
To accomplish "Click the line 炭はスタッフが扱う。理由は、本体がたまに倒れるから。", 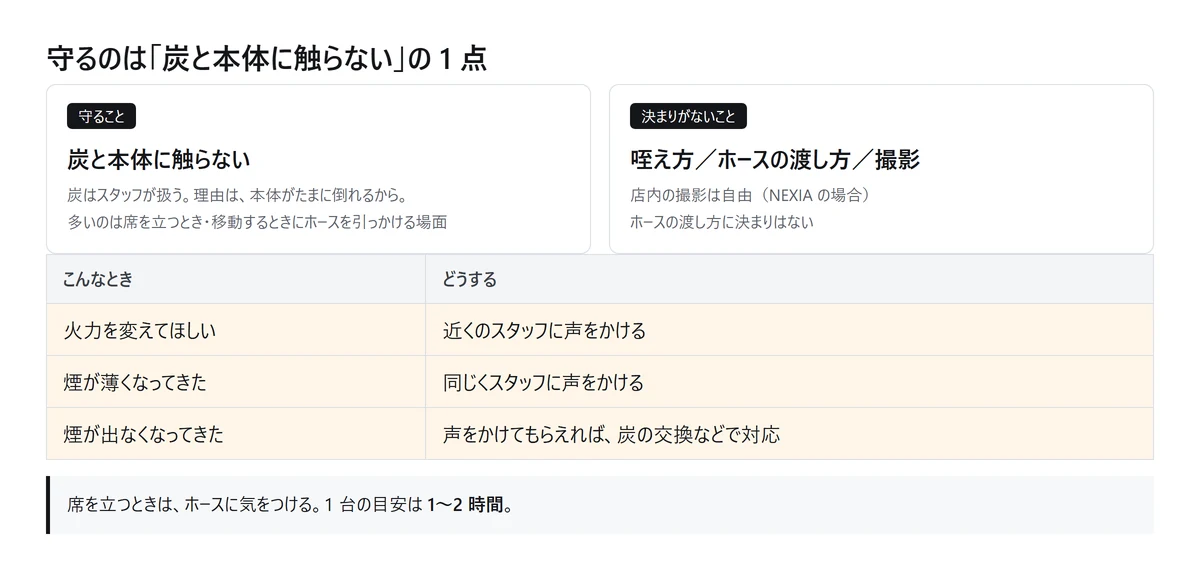I will (237, 195).
